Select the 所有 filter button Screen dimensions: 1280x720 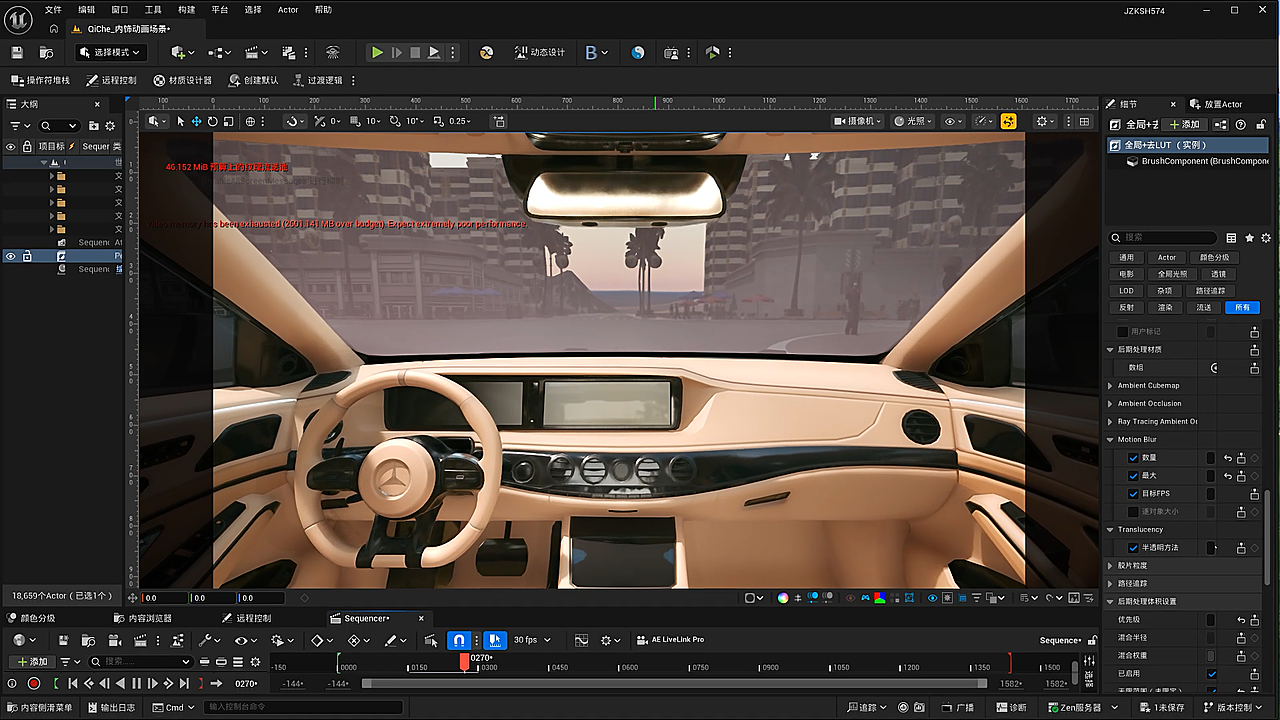[x=1243, y=307]
